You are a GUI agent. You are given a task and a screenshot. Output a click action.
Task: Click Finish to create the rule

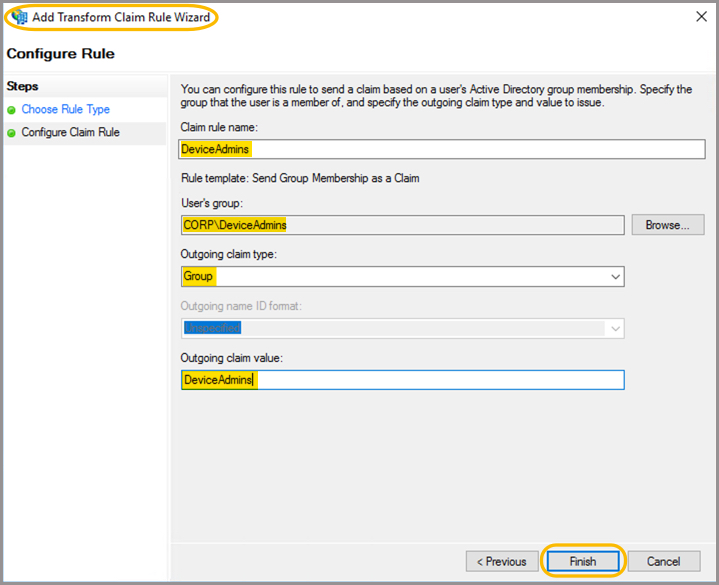click(x=583, y=561)
